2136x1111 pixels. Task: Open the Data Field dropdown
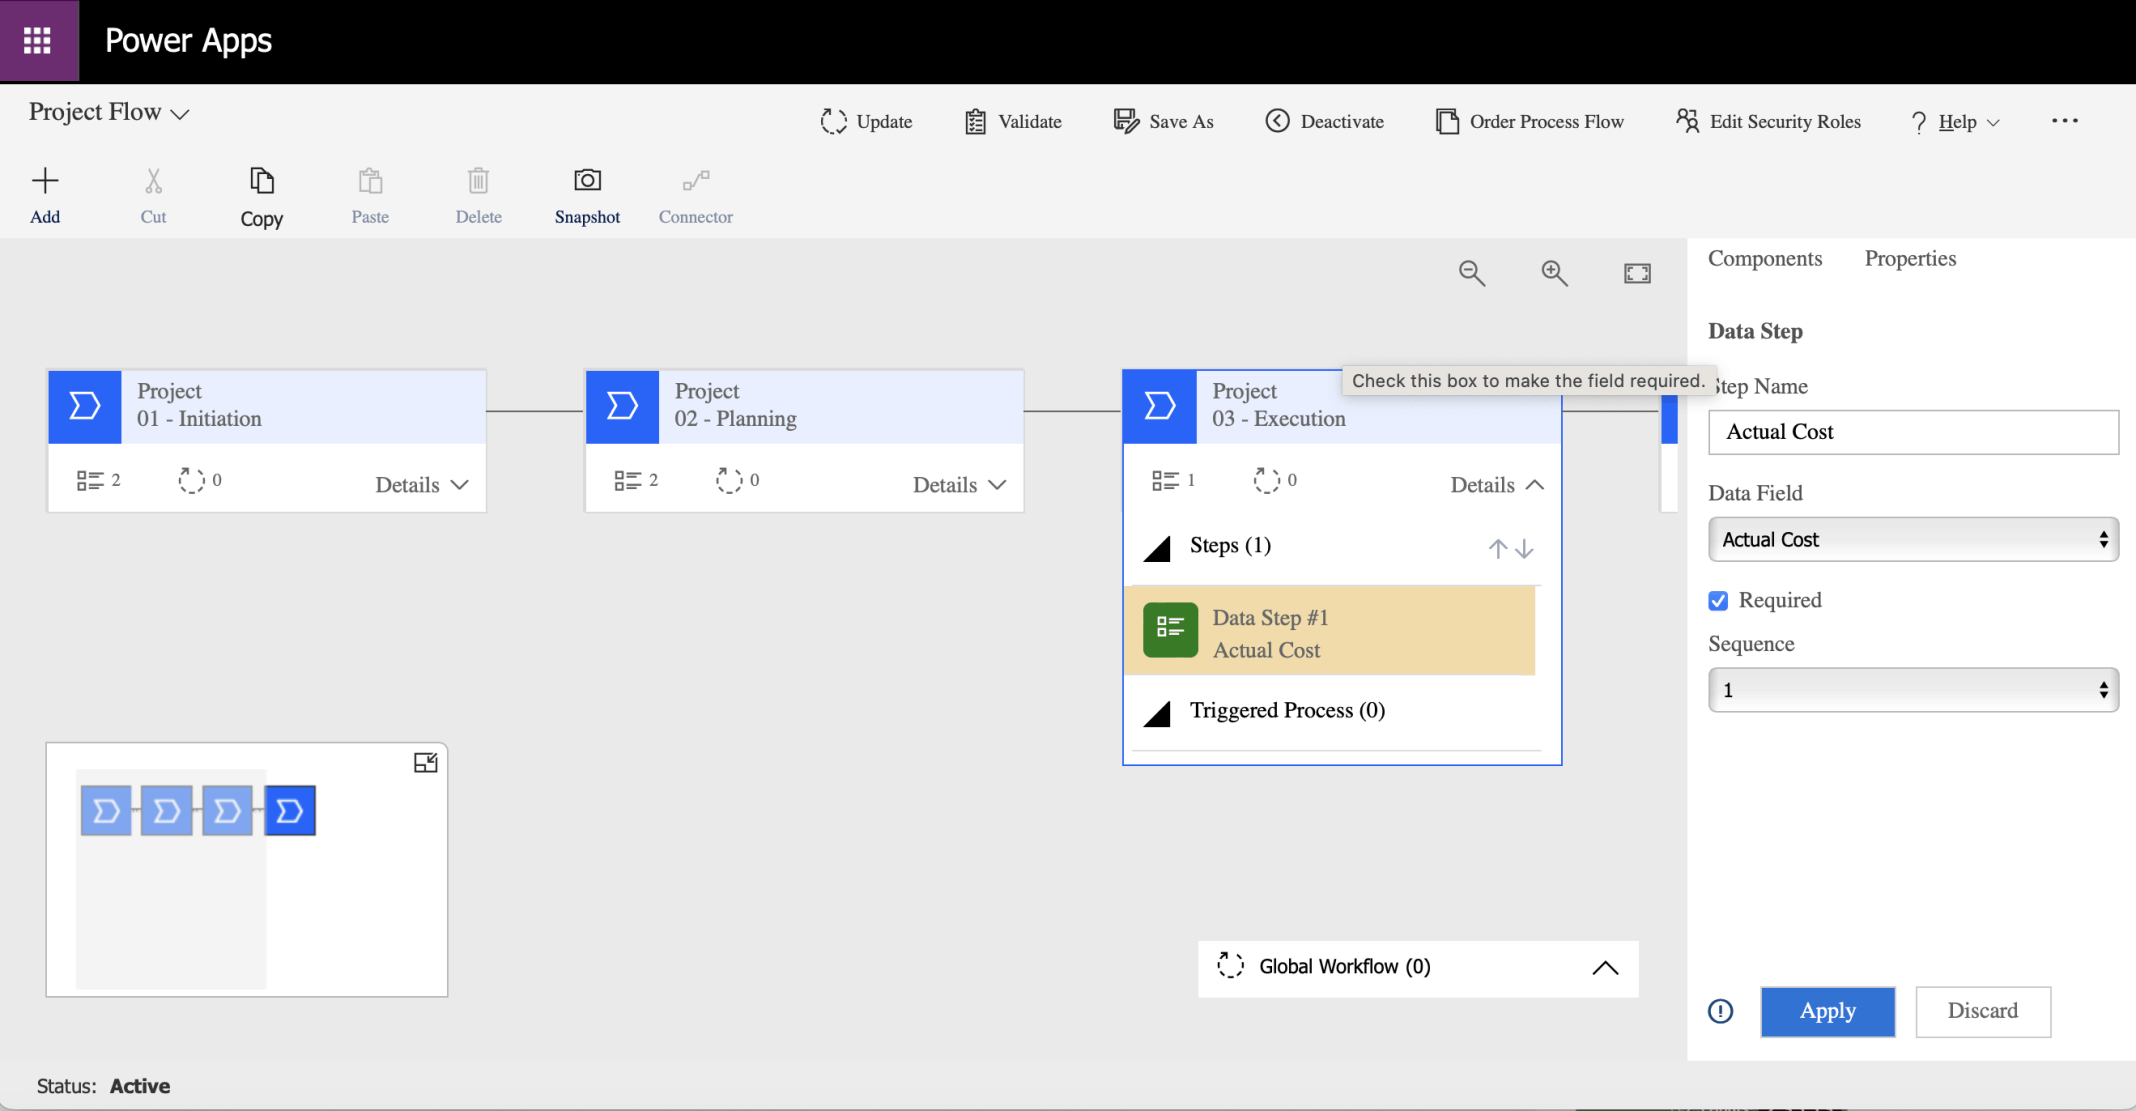click(1912, 540)
